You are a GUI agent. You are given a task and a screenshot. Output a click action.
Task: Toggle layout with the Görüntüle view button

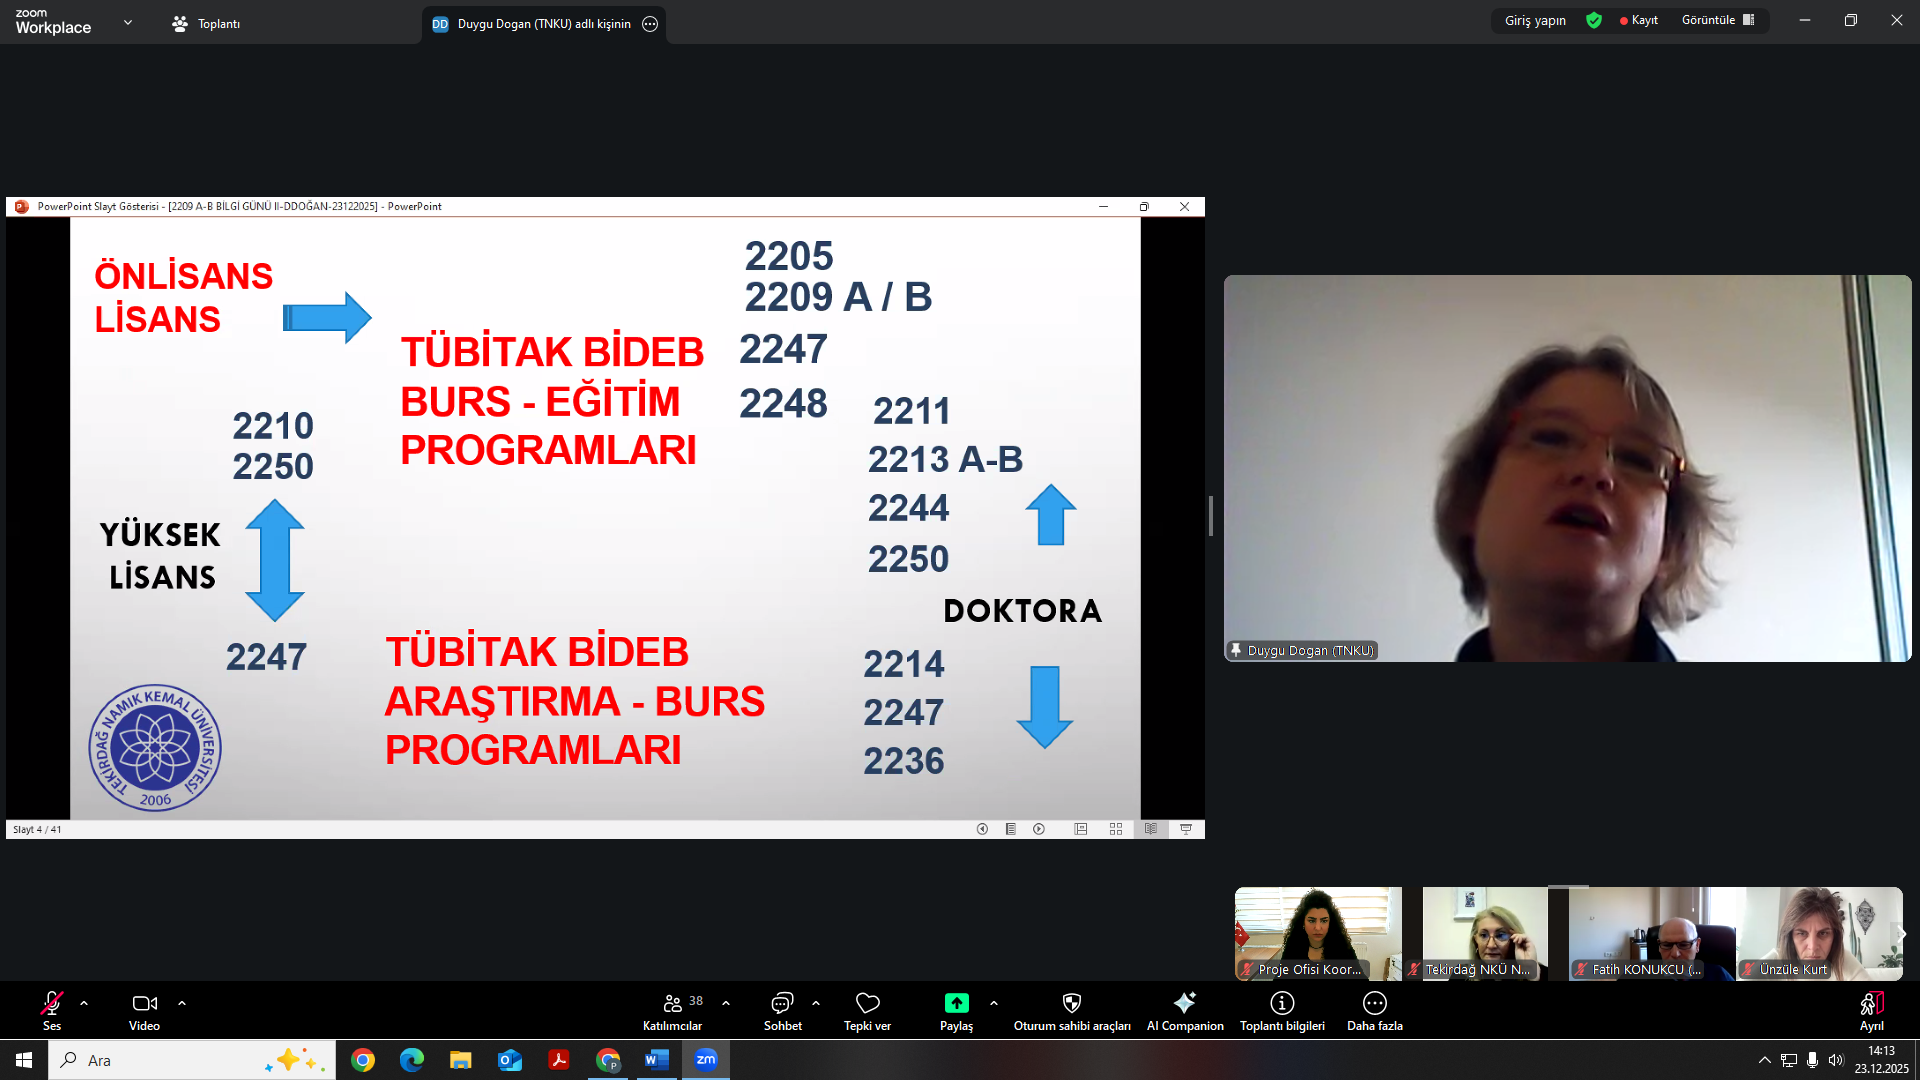point(1717,21)
